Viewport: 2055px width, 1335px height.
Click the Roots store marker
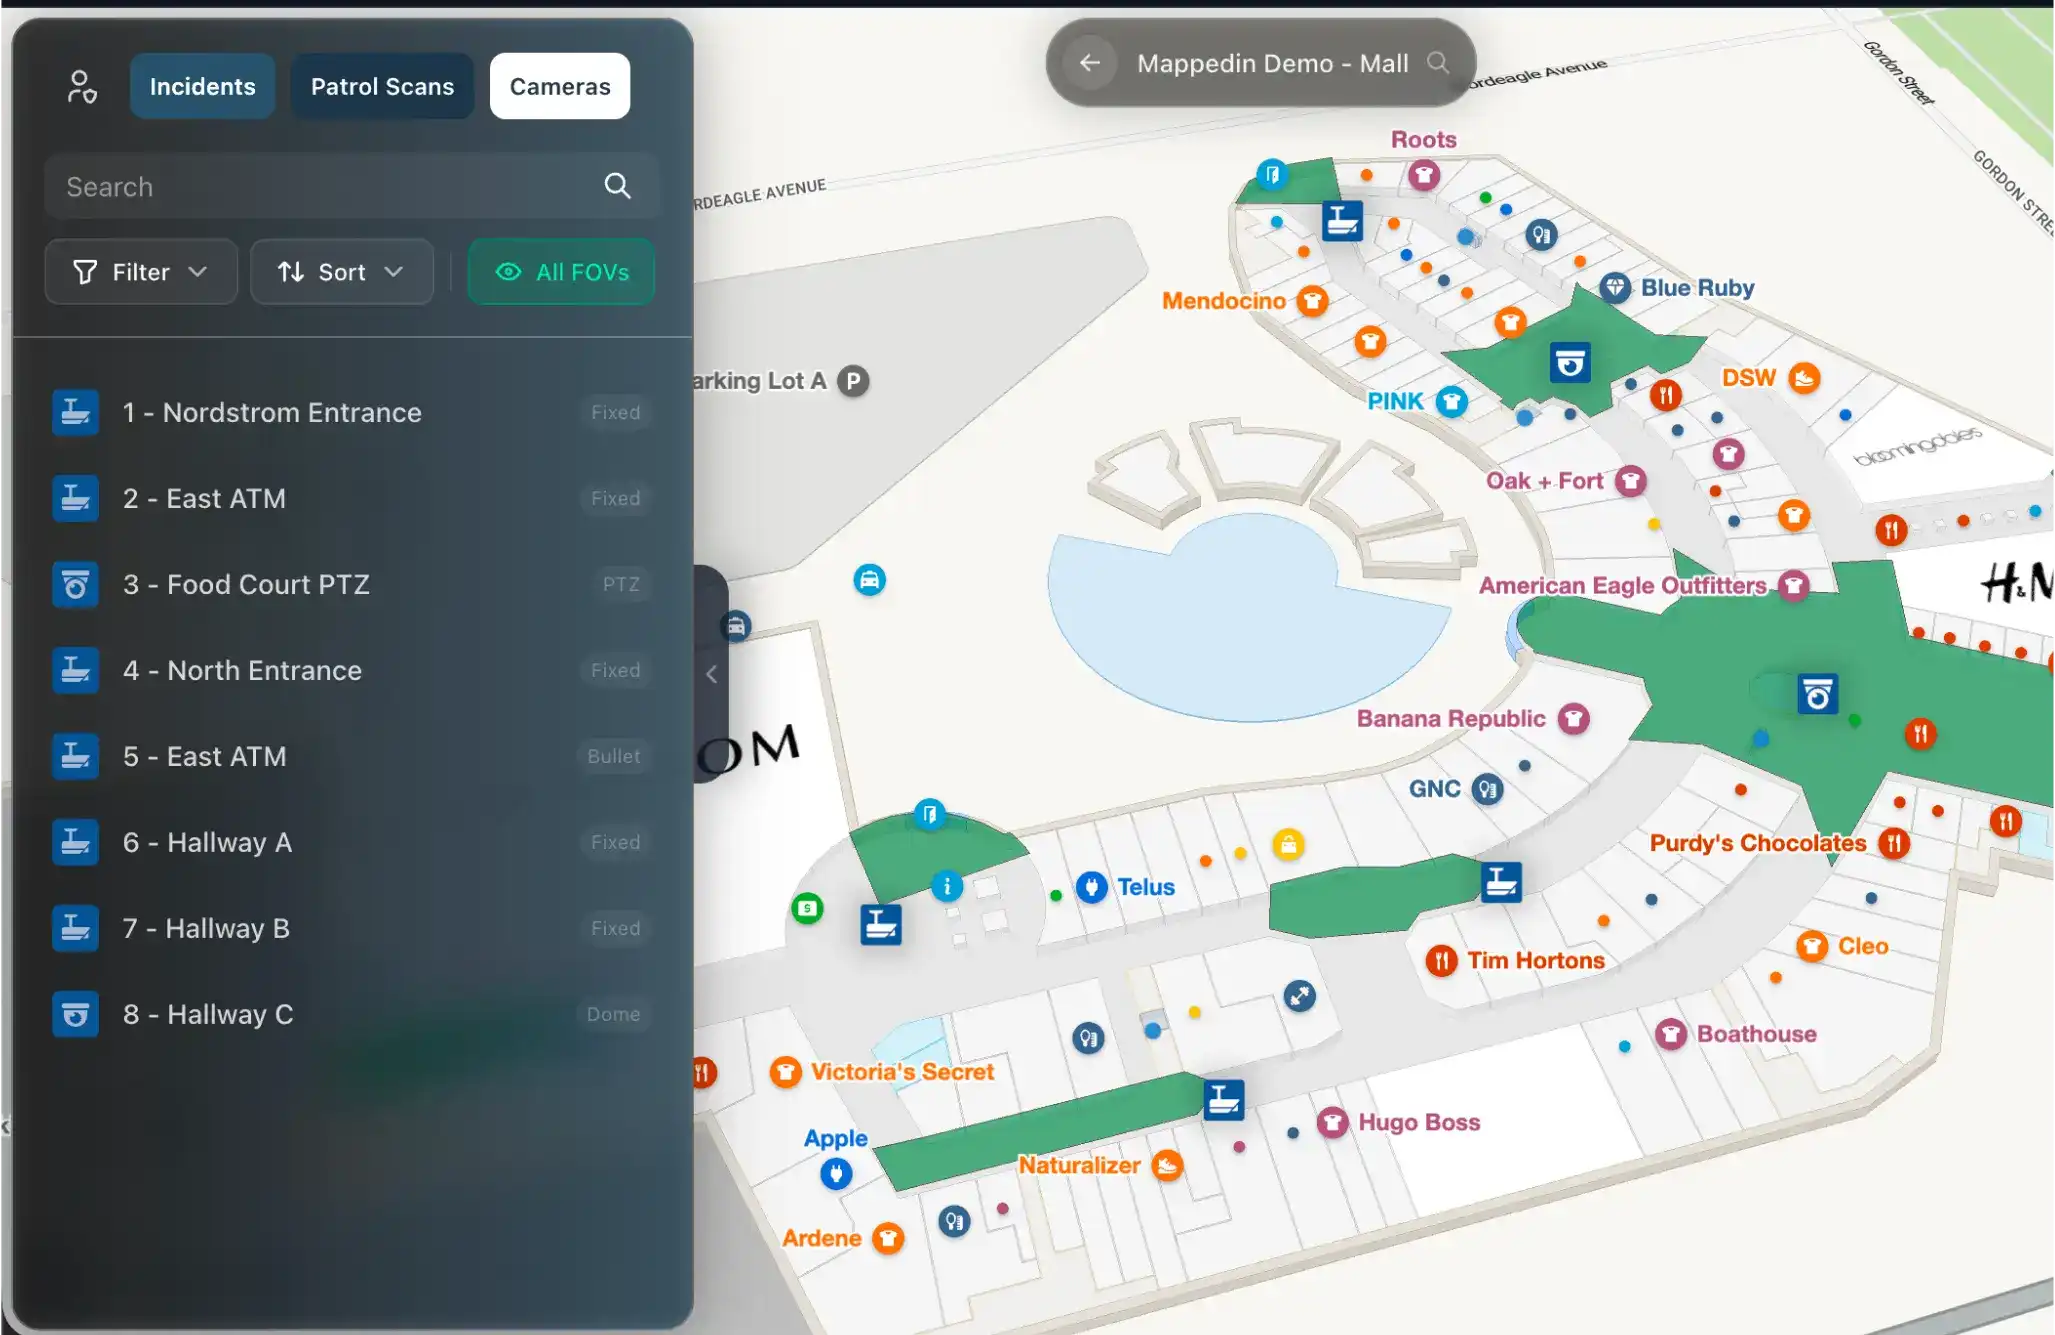1424,176
